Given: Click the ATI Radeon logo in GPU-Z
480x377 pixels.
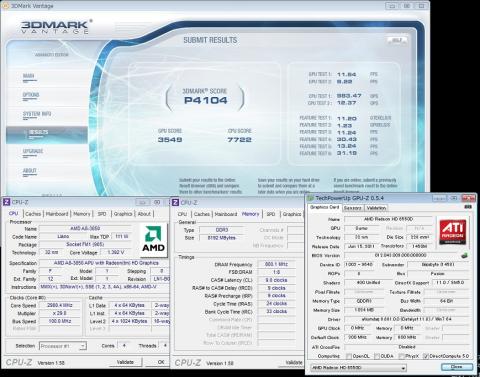Looking at the screenshot, I should 453,231.
